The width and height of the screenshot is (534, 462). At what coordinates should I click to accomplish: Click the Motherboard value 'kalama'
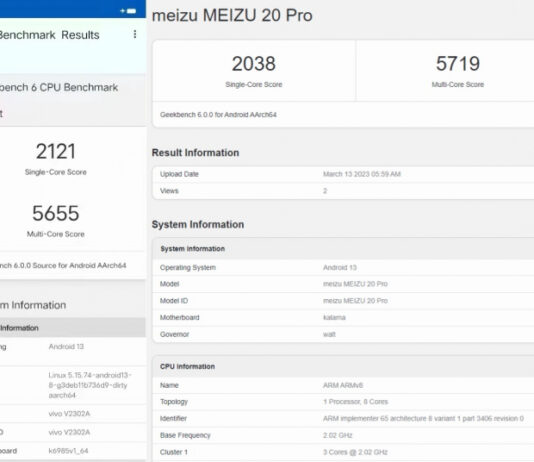tap(334, 318)
